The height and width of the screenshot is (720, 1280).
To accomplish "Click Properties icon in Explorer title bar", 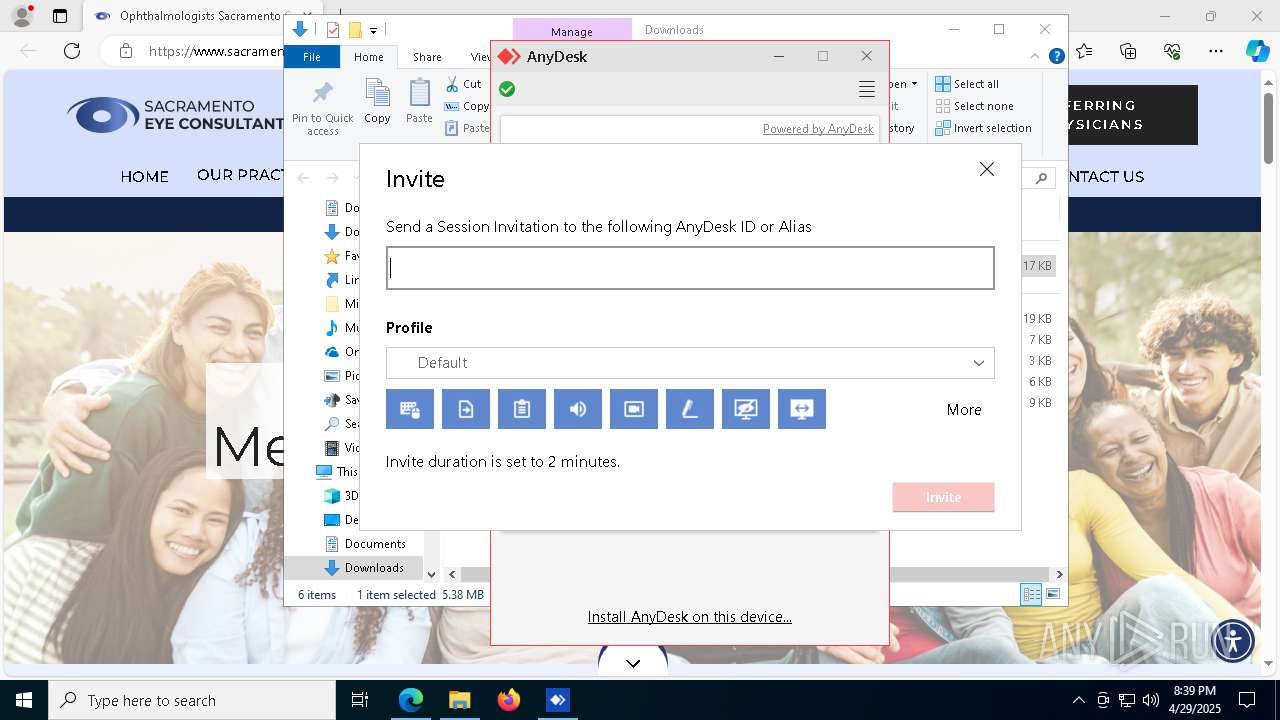I will tap(333, 30).
